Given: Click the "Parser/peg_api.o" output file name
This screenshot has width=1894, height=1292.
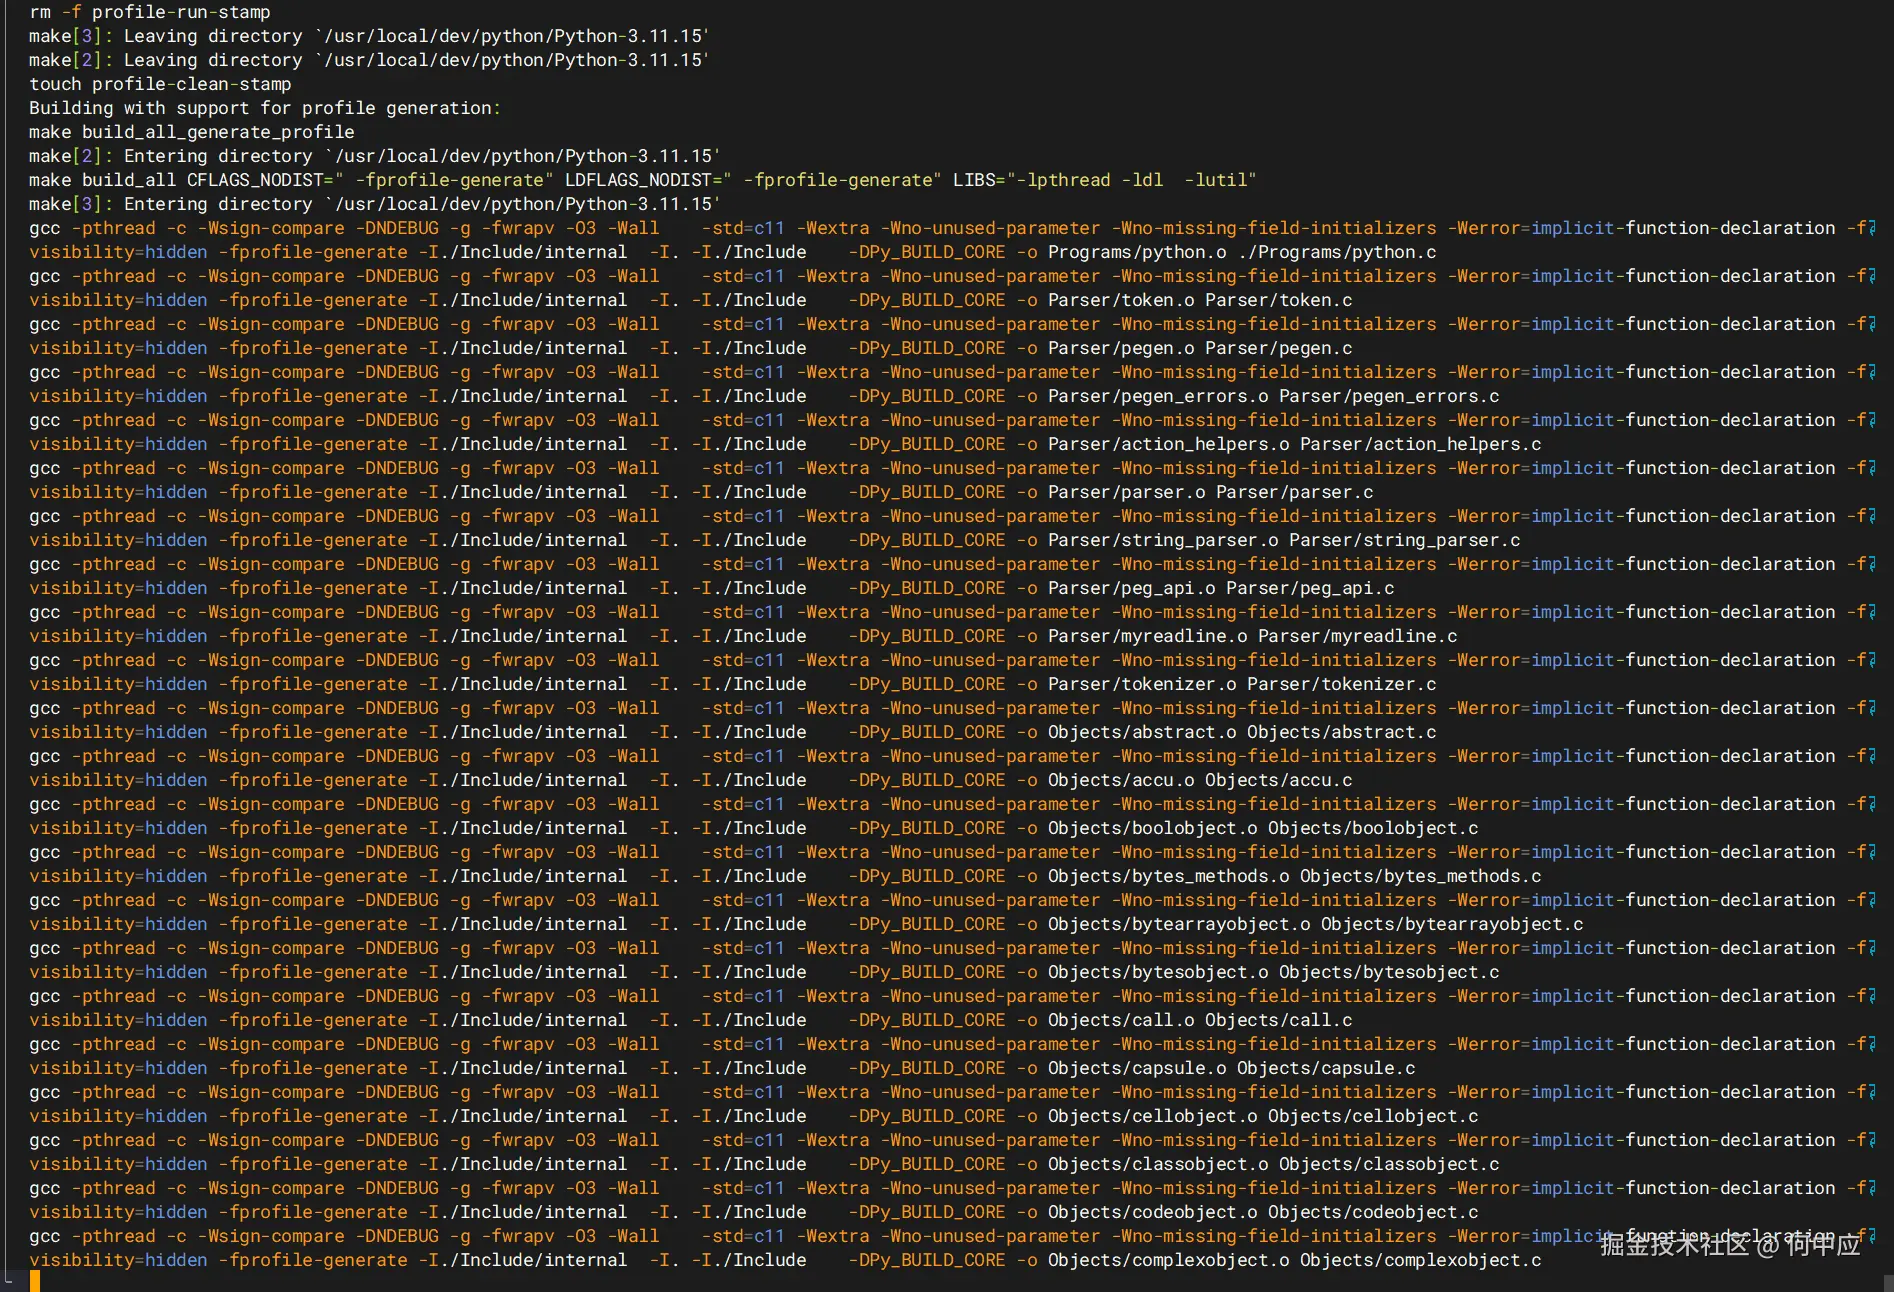Looking at the screenshot, I should pyautogui.click(x=1132, y=588).
